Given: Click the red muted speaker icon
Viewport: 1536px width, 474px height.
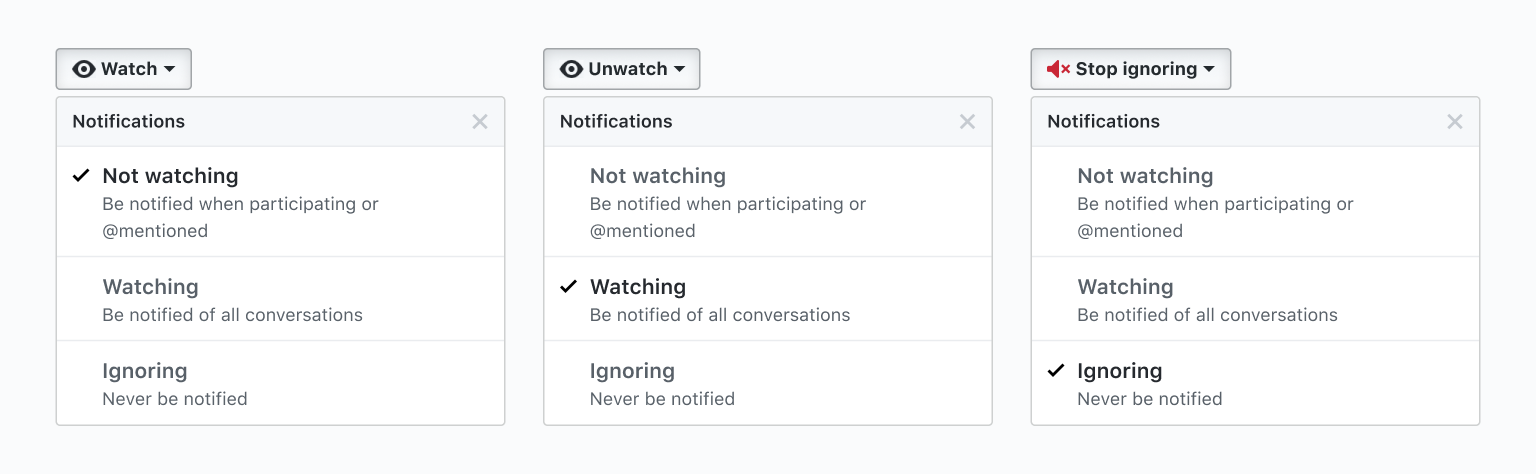Looking at the screenshot, I should [1058, 69].
